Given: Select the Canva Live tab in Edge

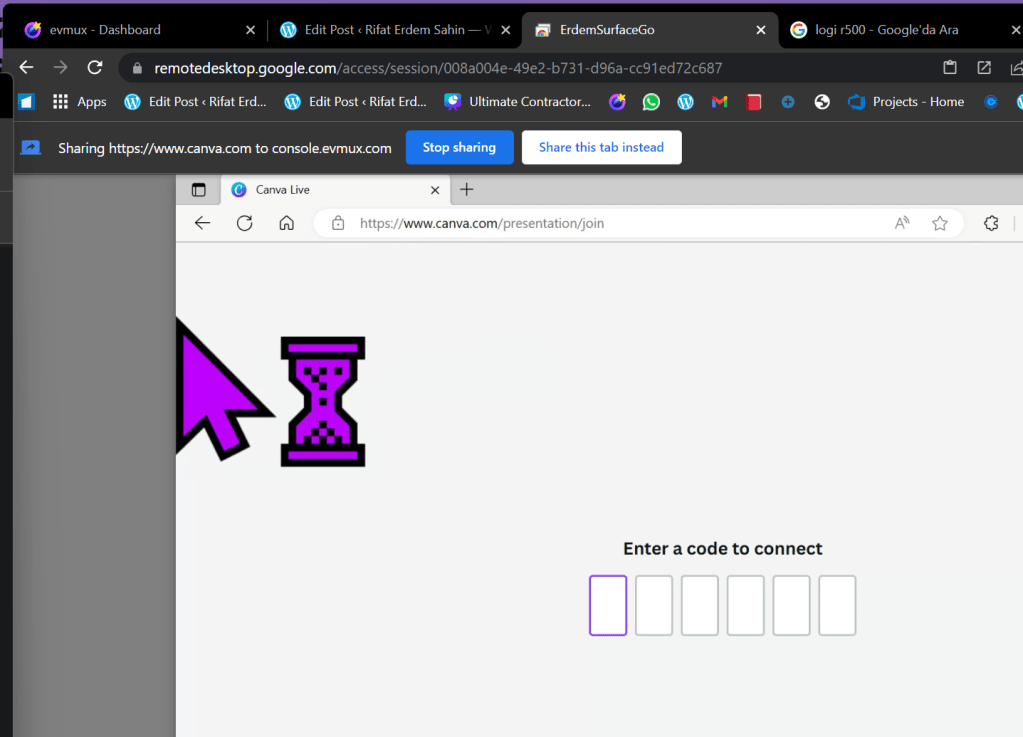Looking at the screenshot, I should [x=336, y=190].
